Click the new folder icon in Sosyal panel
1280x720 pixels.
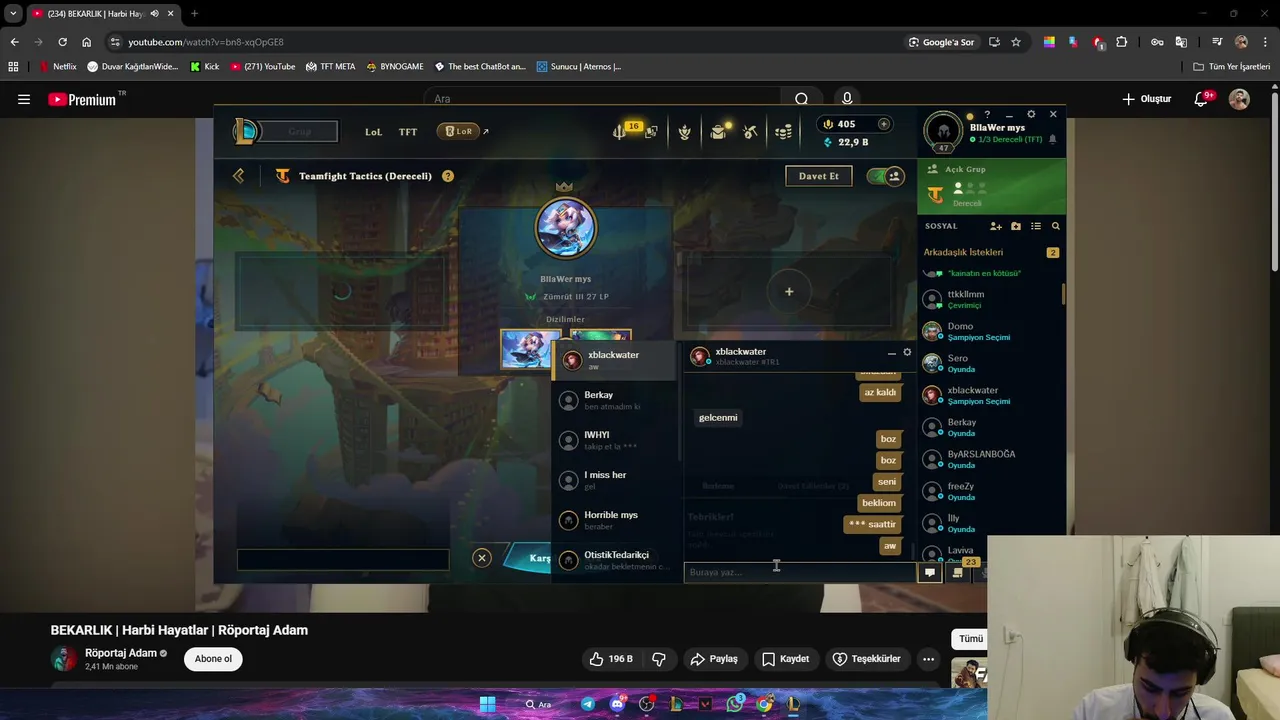tap(1016, 226)
